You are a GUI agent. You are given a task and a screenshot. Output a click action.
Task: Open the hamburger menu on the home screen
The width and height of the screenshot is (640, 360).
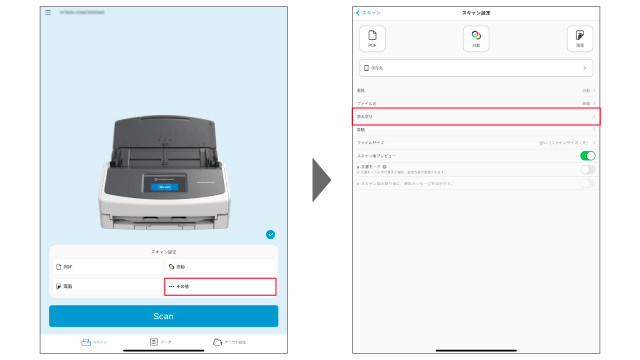[x=48, y=13]
